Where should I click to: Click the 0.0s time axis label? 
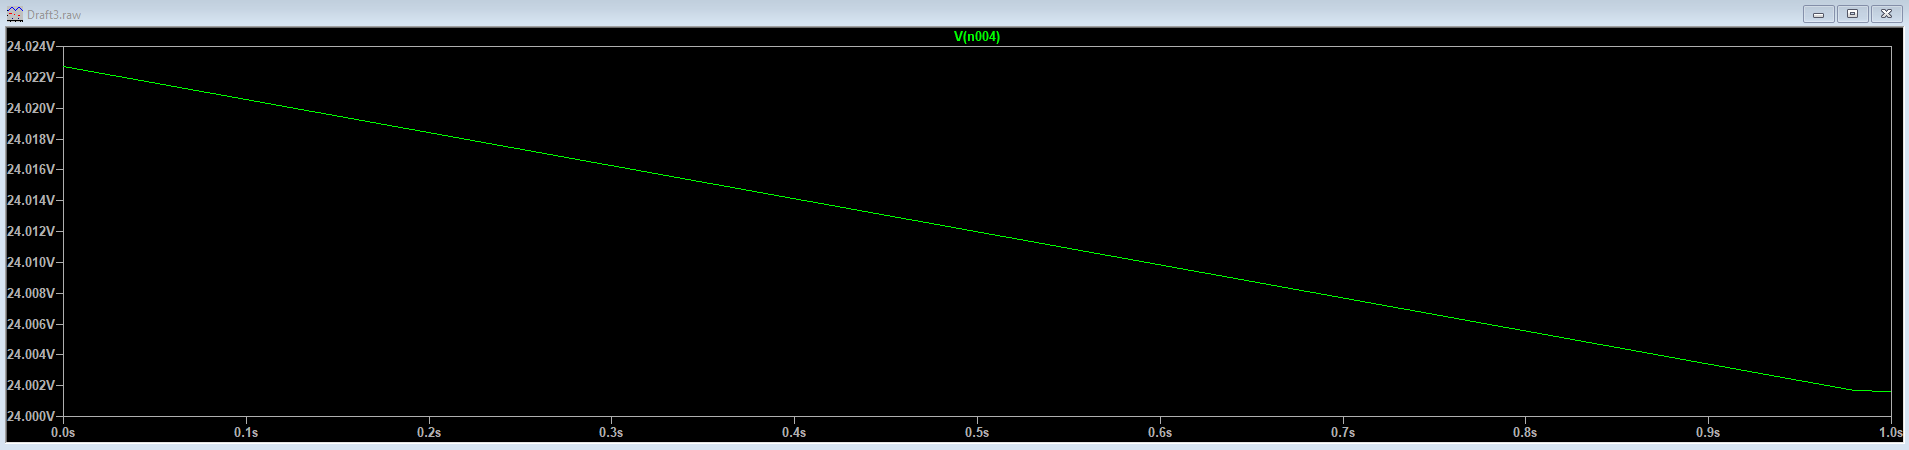point(63,432)
